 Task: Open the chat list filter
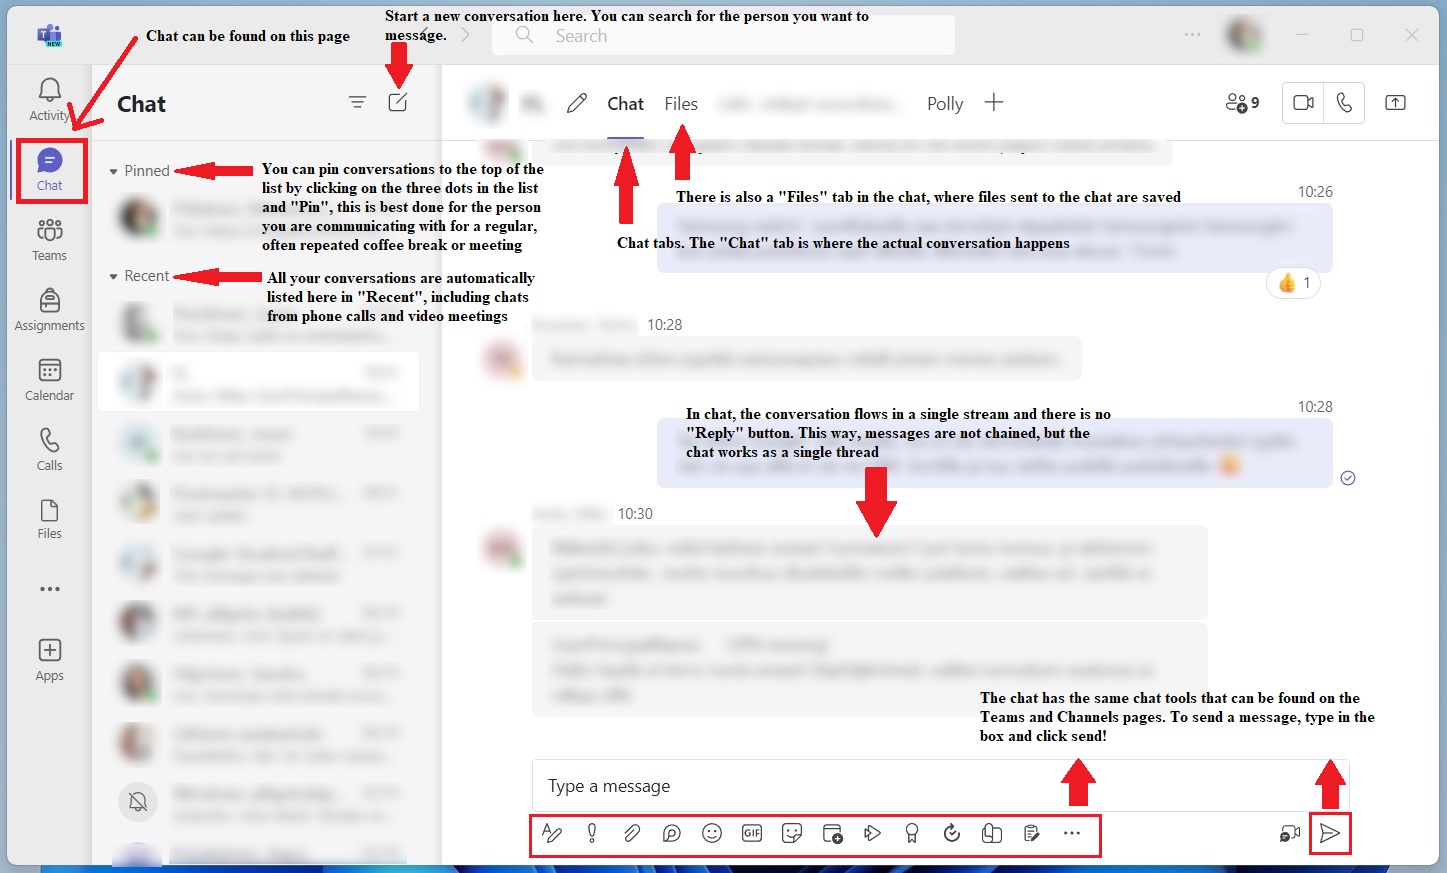(x=357, y=102)
